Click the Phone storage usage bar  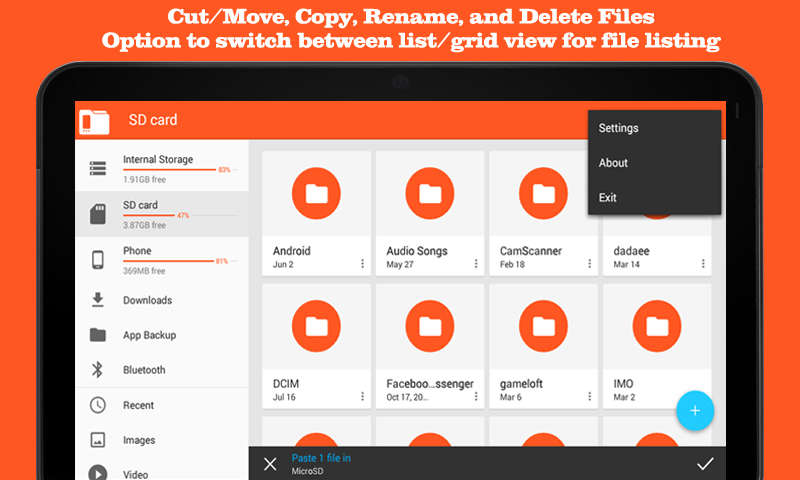(x=168, y=261)
